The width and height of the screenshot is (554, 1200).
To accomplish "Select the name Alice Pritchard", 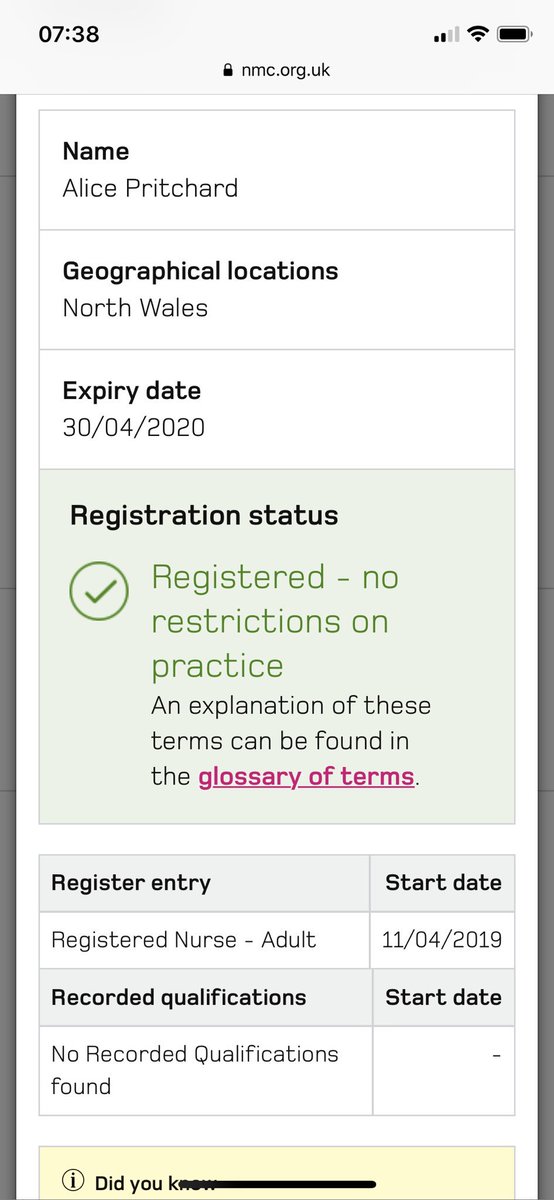I will (x=150, y=188).
